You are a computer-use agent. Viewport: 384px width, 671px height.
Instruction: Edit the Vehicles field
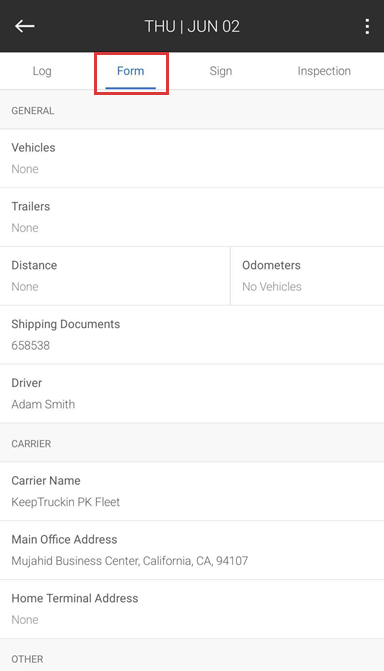[x=192, y=158]
